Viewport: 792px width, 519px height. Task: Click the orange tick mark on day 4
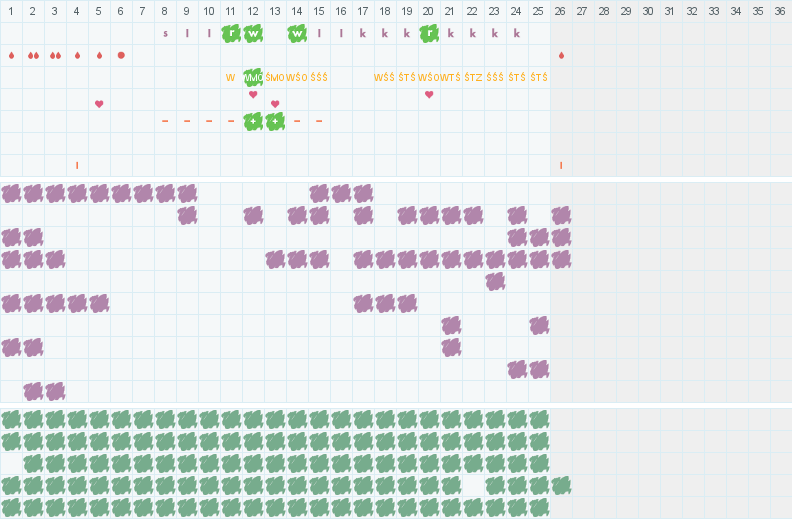(77, 165)
